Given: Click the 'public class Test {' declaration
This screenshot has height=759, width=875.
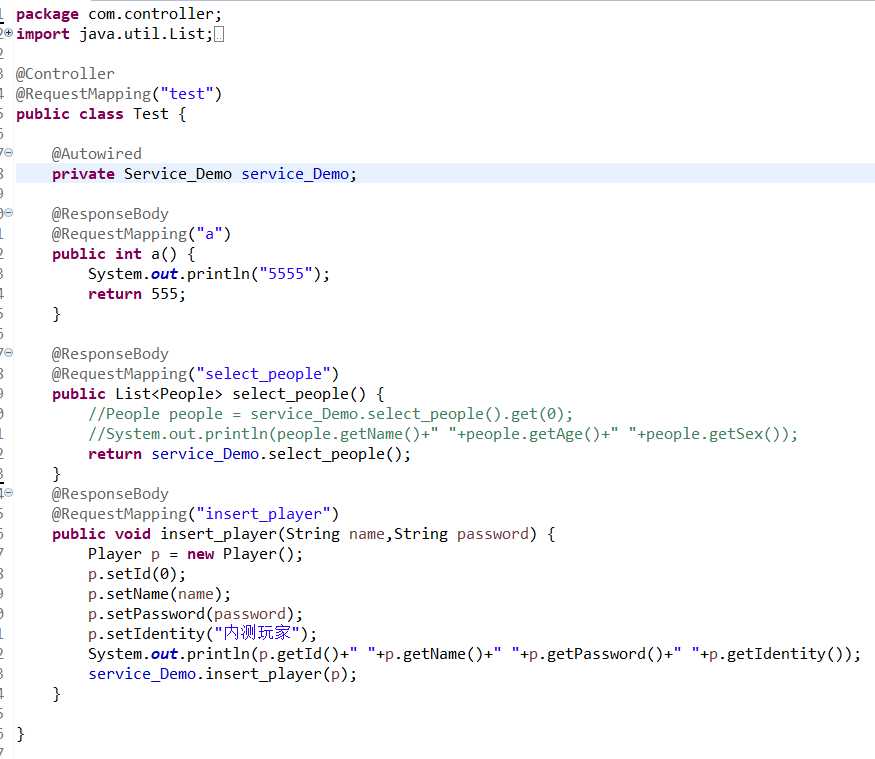Looking at the screenshot, I should pos(101,114).
